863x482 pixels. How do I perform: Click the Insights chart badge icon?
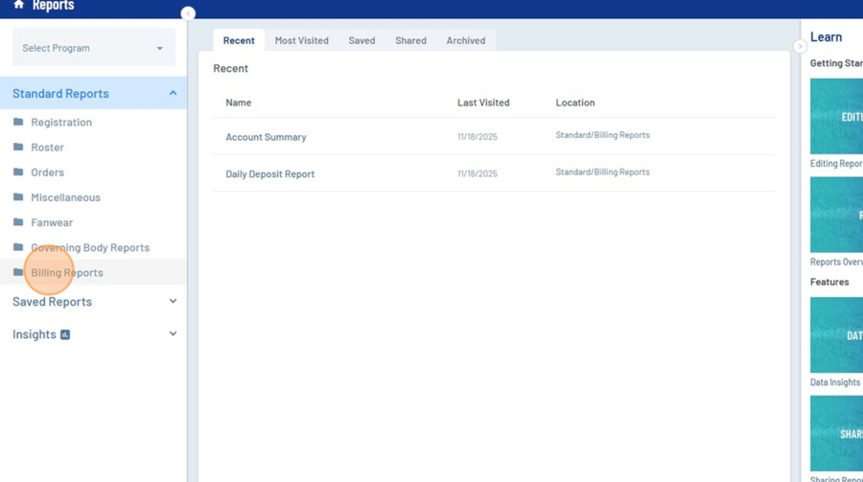pos(65,335)
